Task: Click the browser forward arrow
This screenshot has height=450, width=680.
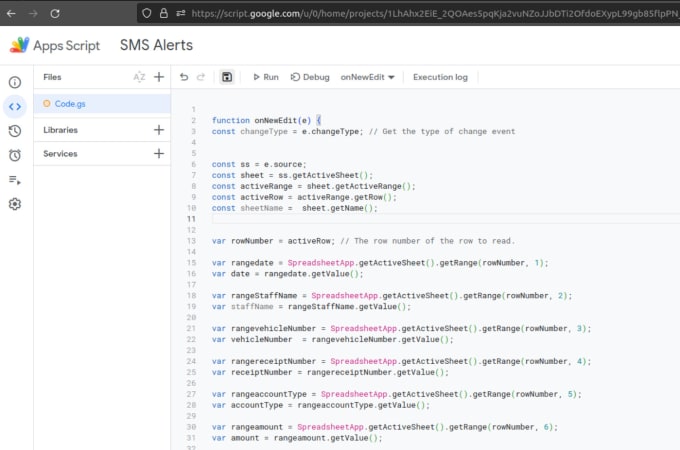Action: [33, 13]
